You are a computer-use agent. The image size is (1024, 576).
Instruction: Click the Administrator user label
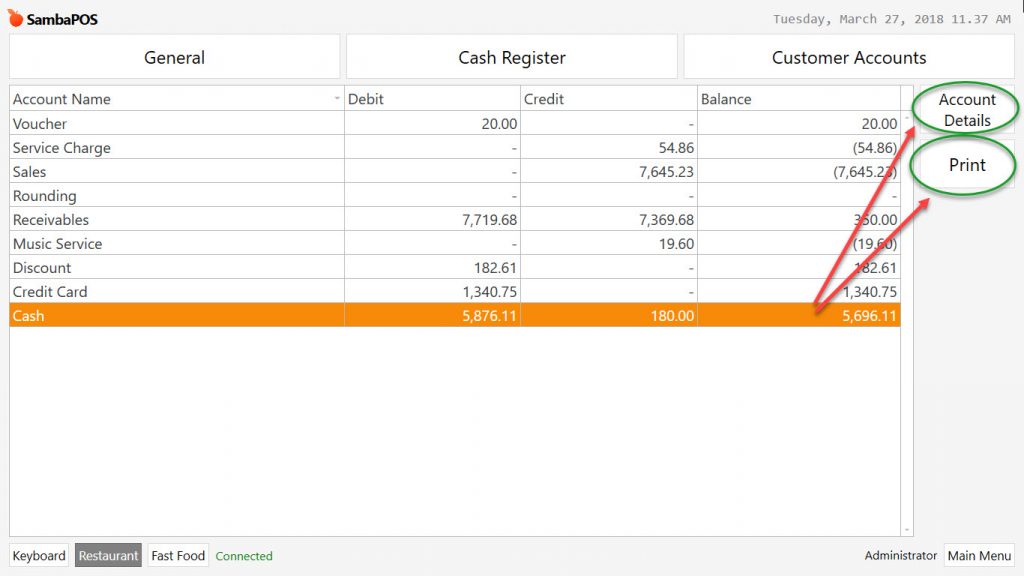[901, 556]
